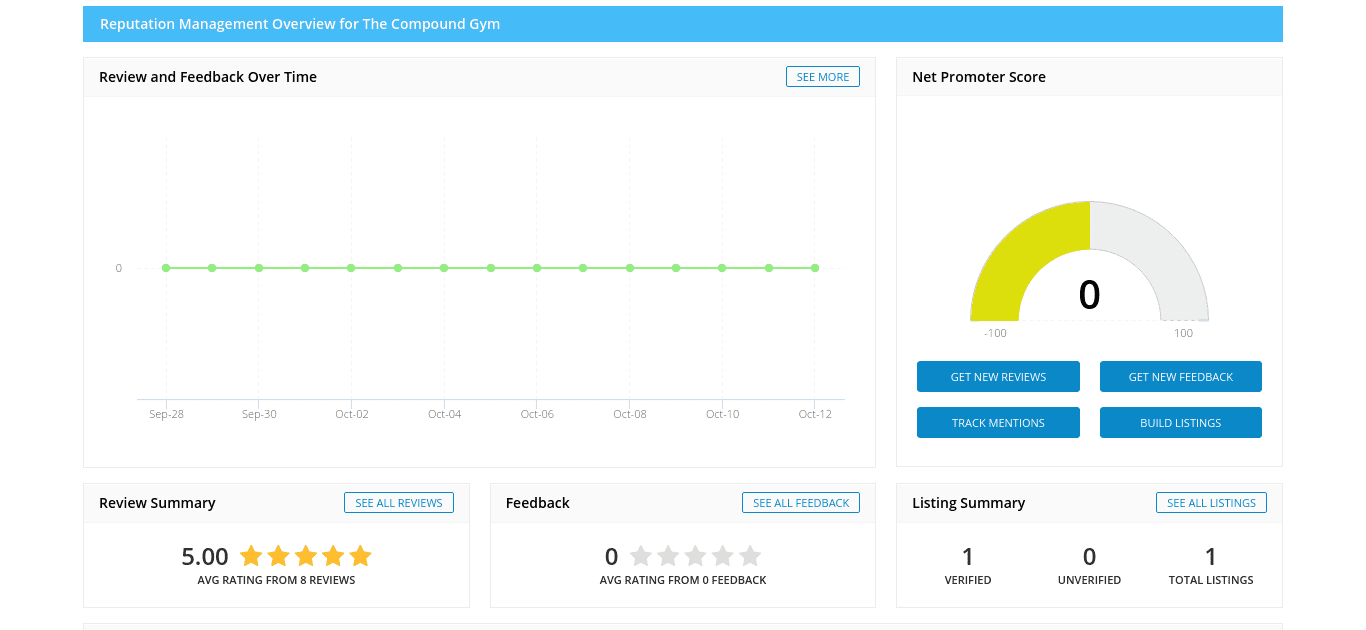
Task: Click the 'Feedback' panel title
Action: (x=538, y=503)
